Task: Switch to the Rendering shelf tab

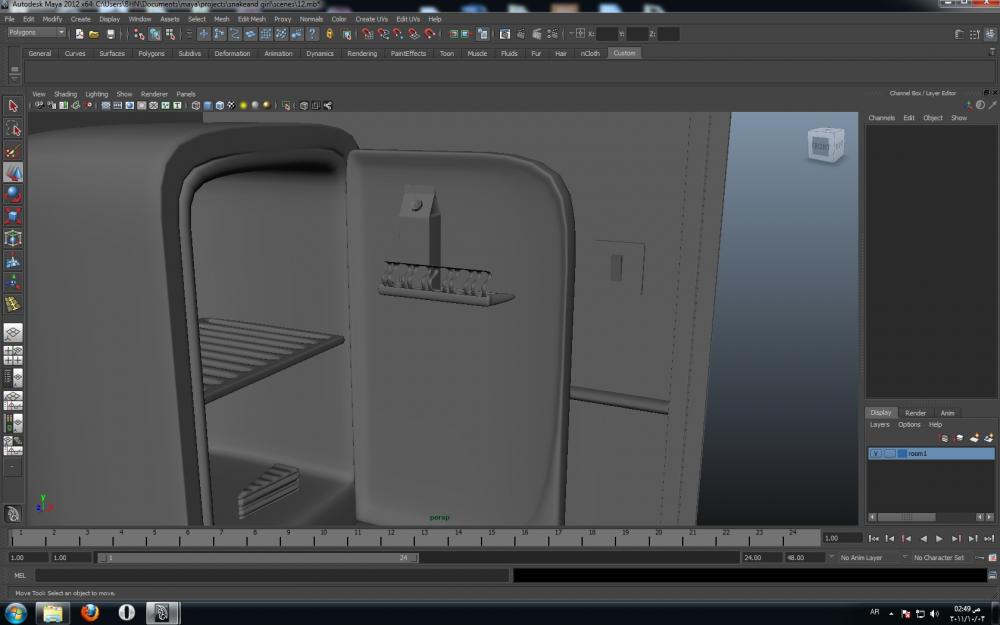Action: 362,53
